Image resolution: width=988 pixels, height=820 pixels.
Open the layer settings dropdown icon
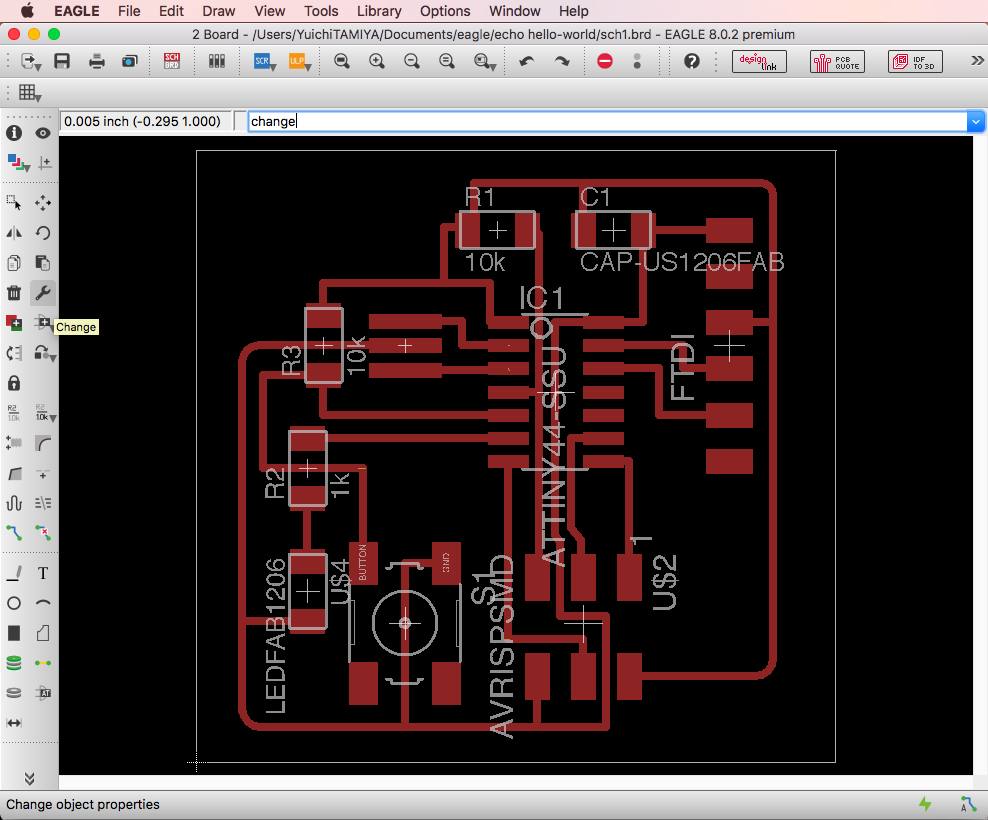click(x=18, y=164)
